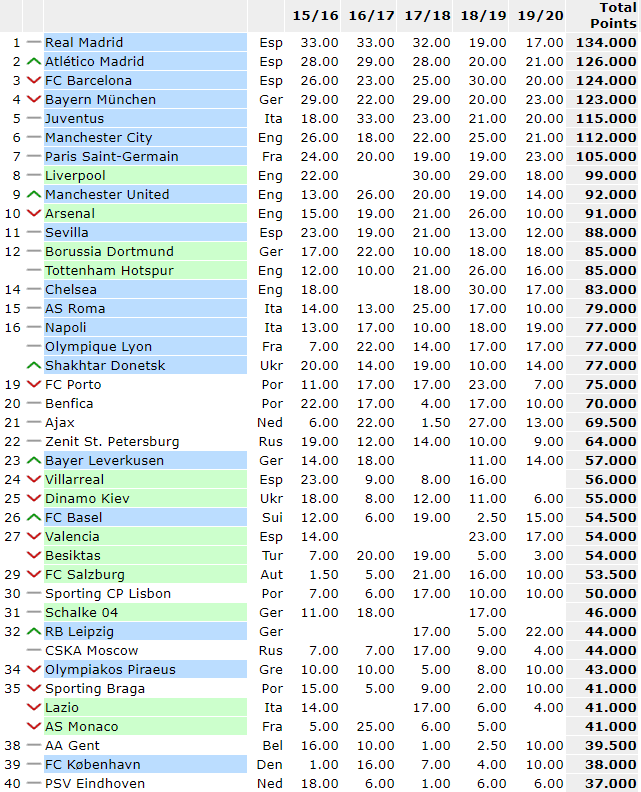The width and height of the screenshot is (641, 792).
Task: Click the red down arrow next to Bayern München
Action: [33, 99]
